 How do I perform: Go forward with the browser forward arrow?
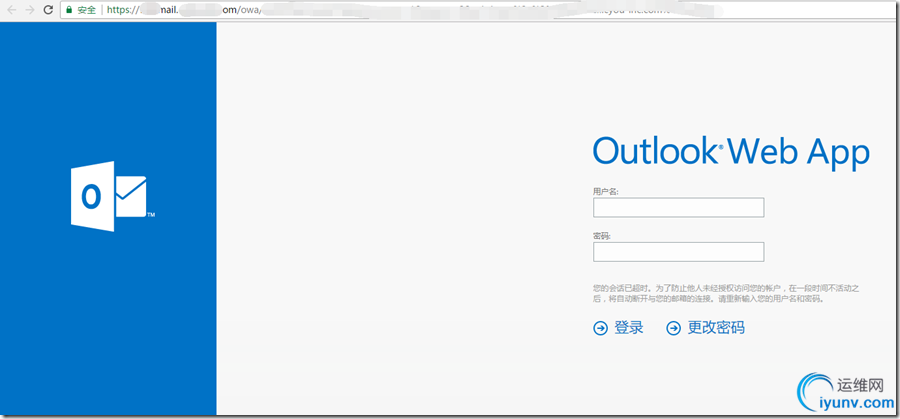pos(30,9)
